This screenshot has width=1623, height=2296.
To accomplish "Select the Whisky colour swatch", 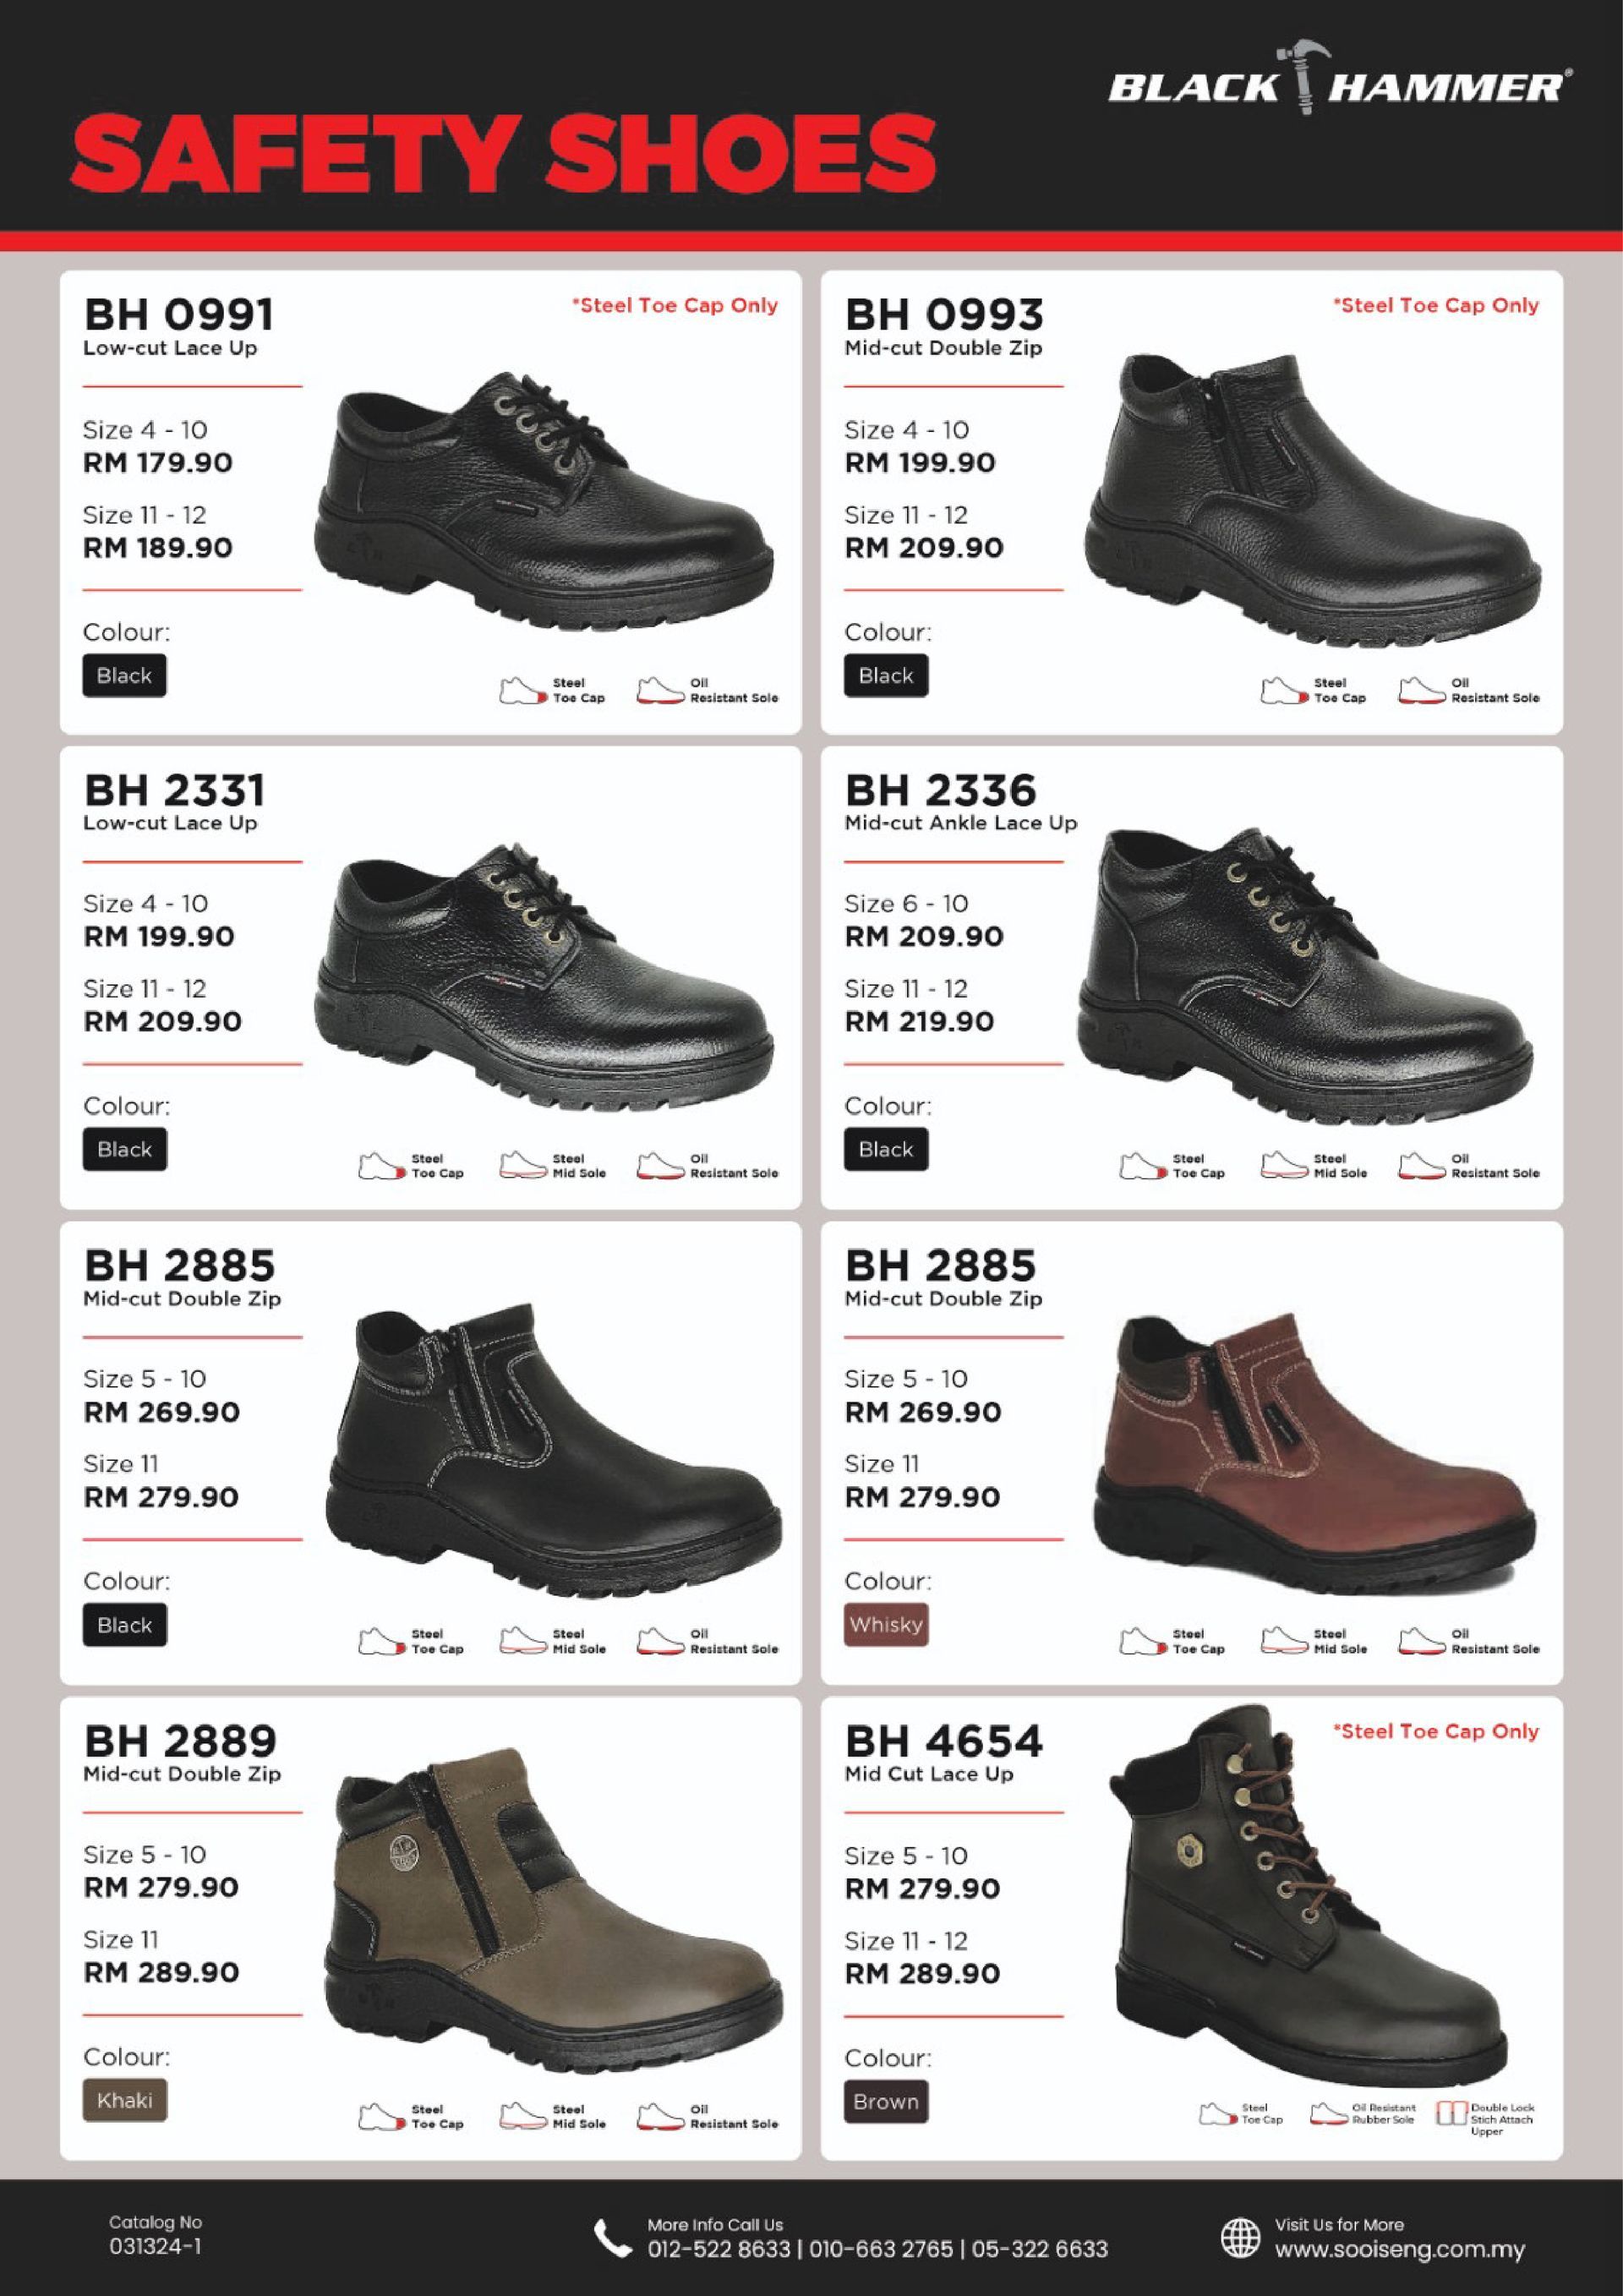I will pyautogui.click(x=886, y=1624).
